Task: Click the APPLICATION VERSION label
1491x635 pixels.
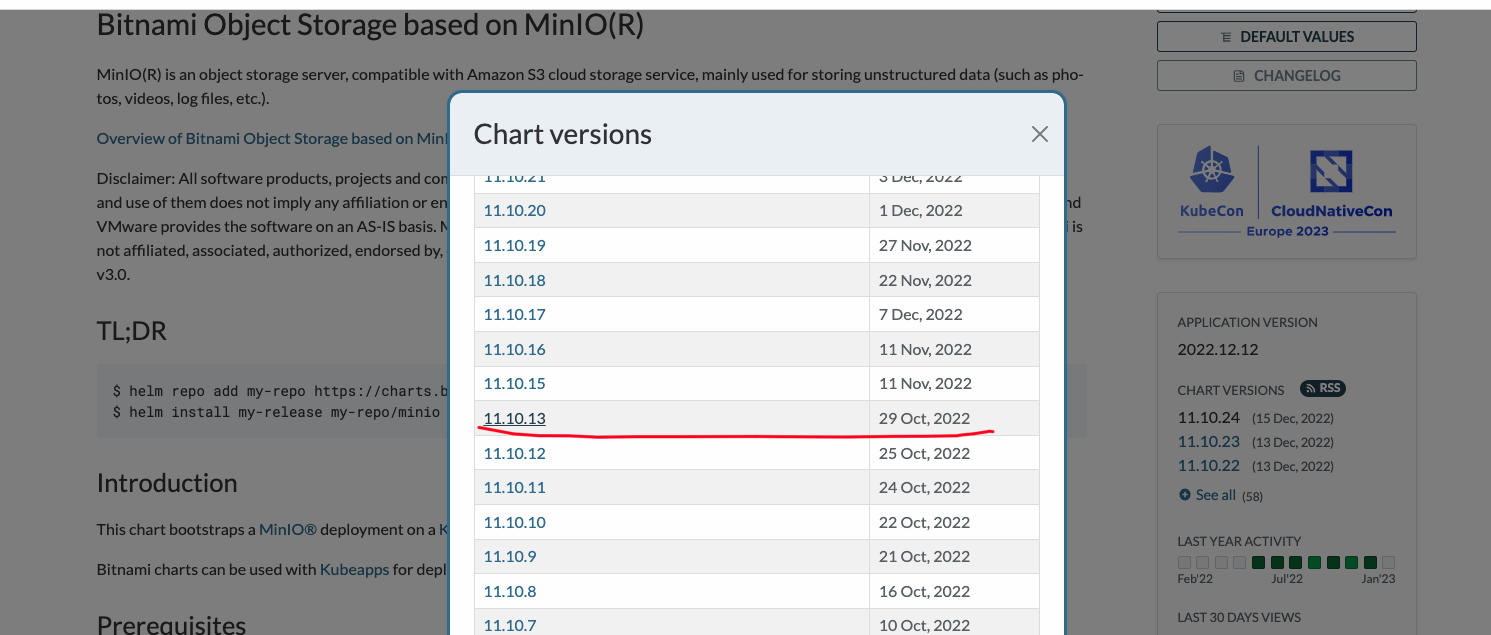Action: tap(1248, 323)
